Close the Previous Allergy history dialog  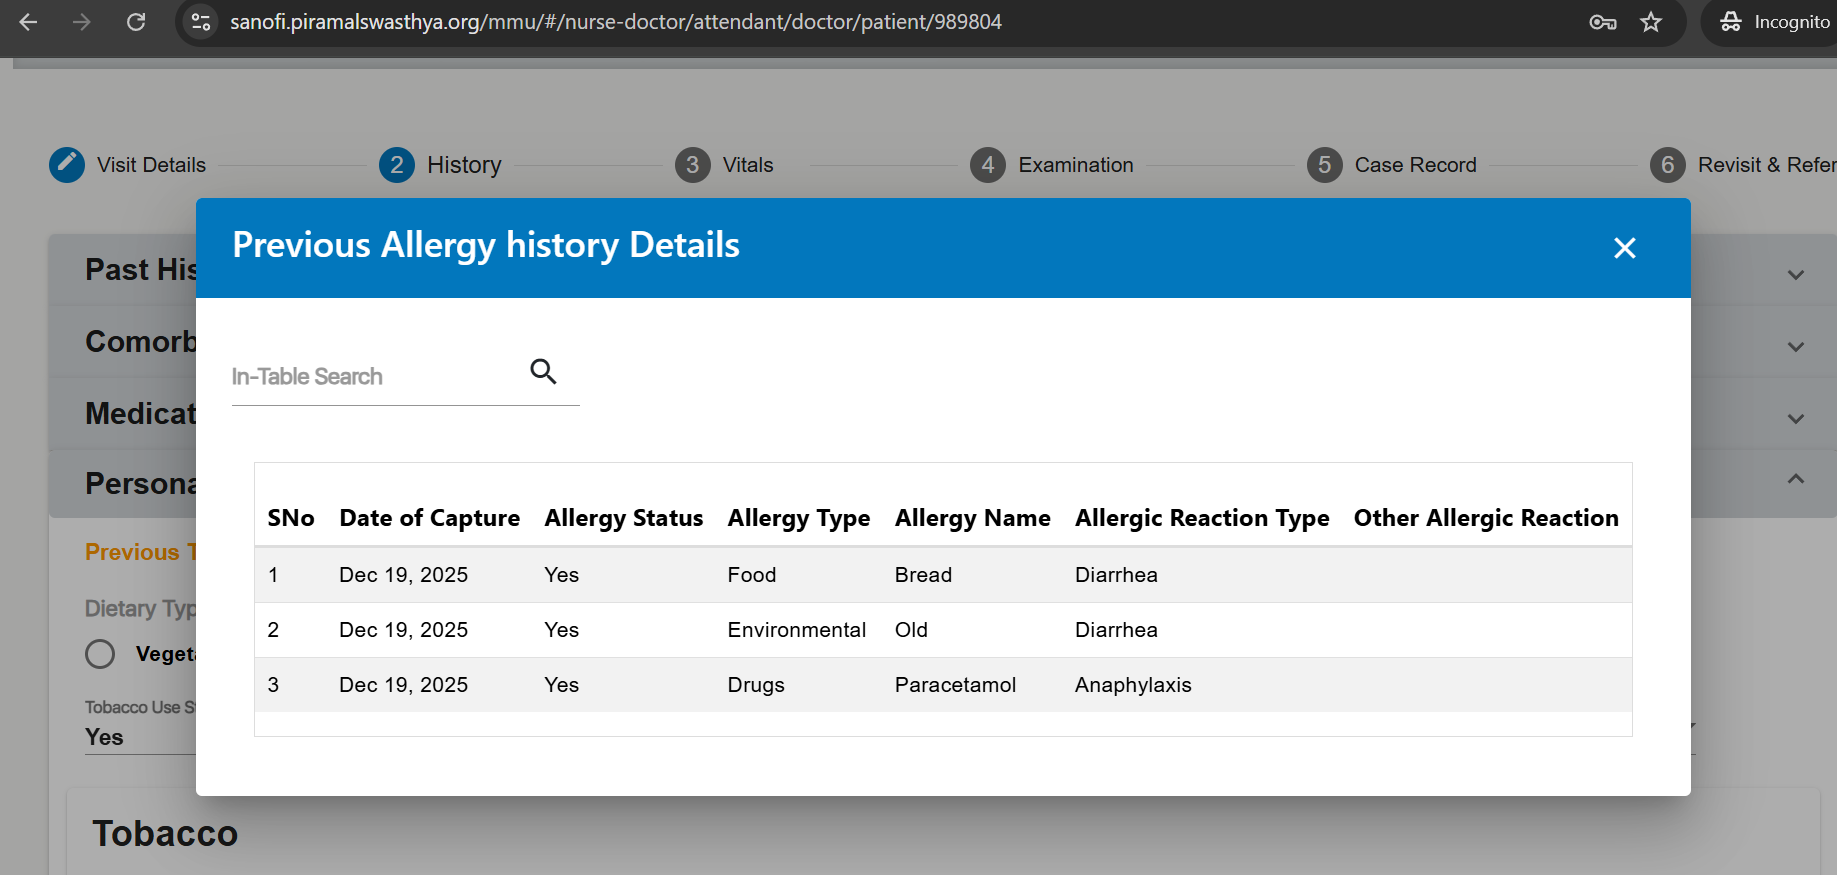click(1624, 248)
